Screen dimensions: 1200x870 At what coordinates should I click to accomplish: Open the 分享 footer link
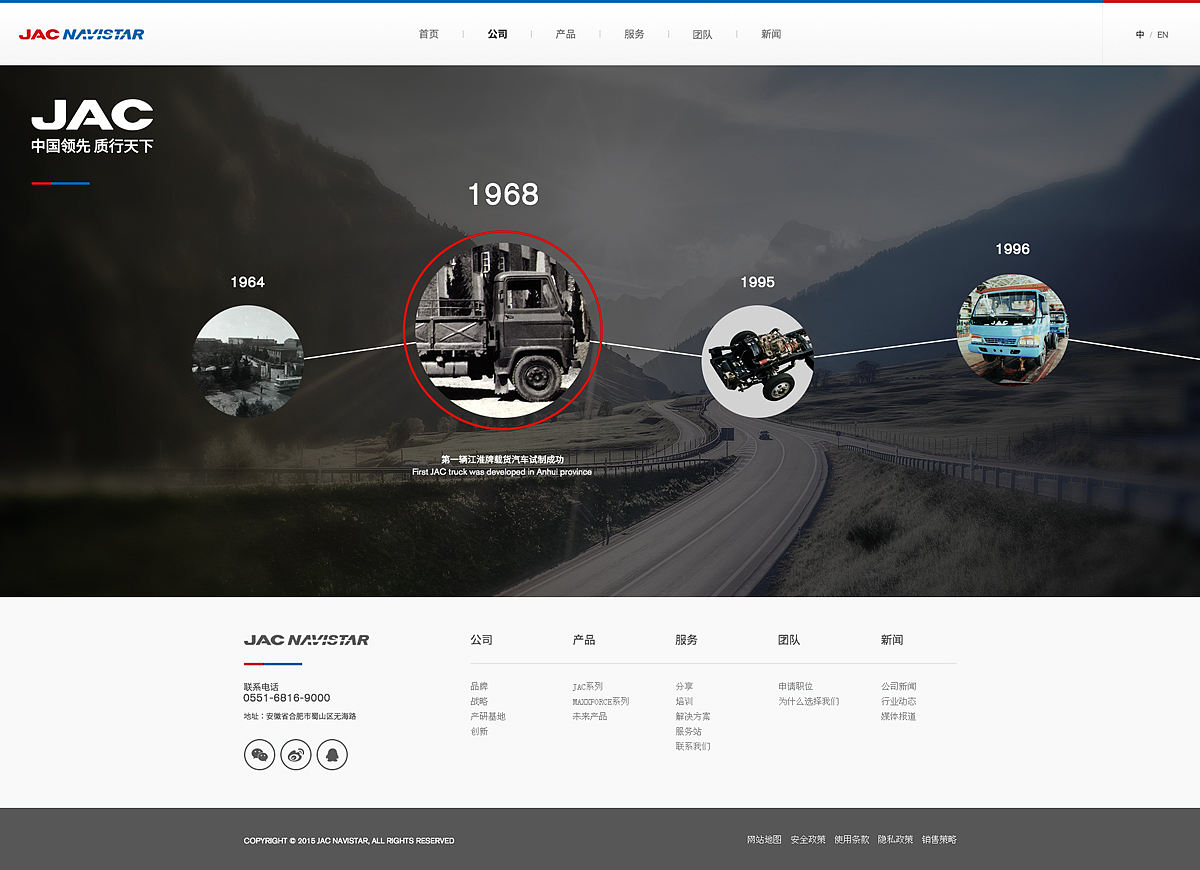pos(684,687)
